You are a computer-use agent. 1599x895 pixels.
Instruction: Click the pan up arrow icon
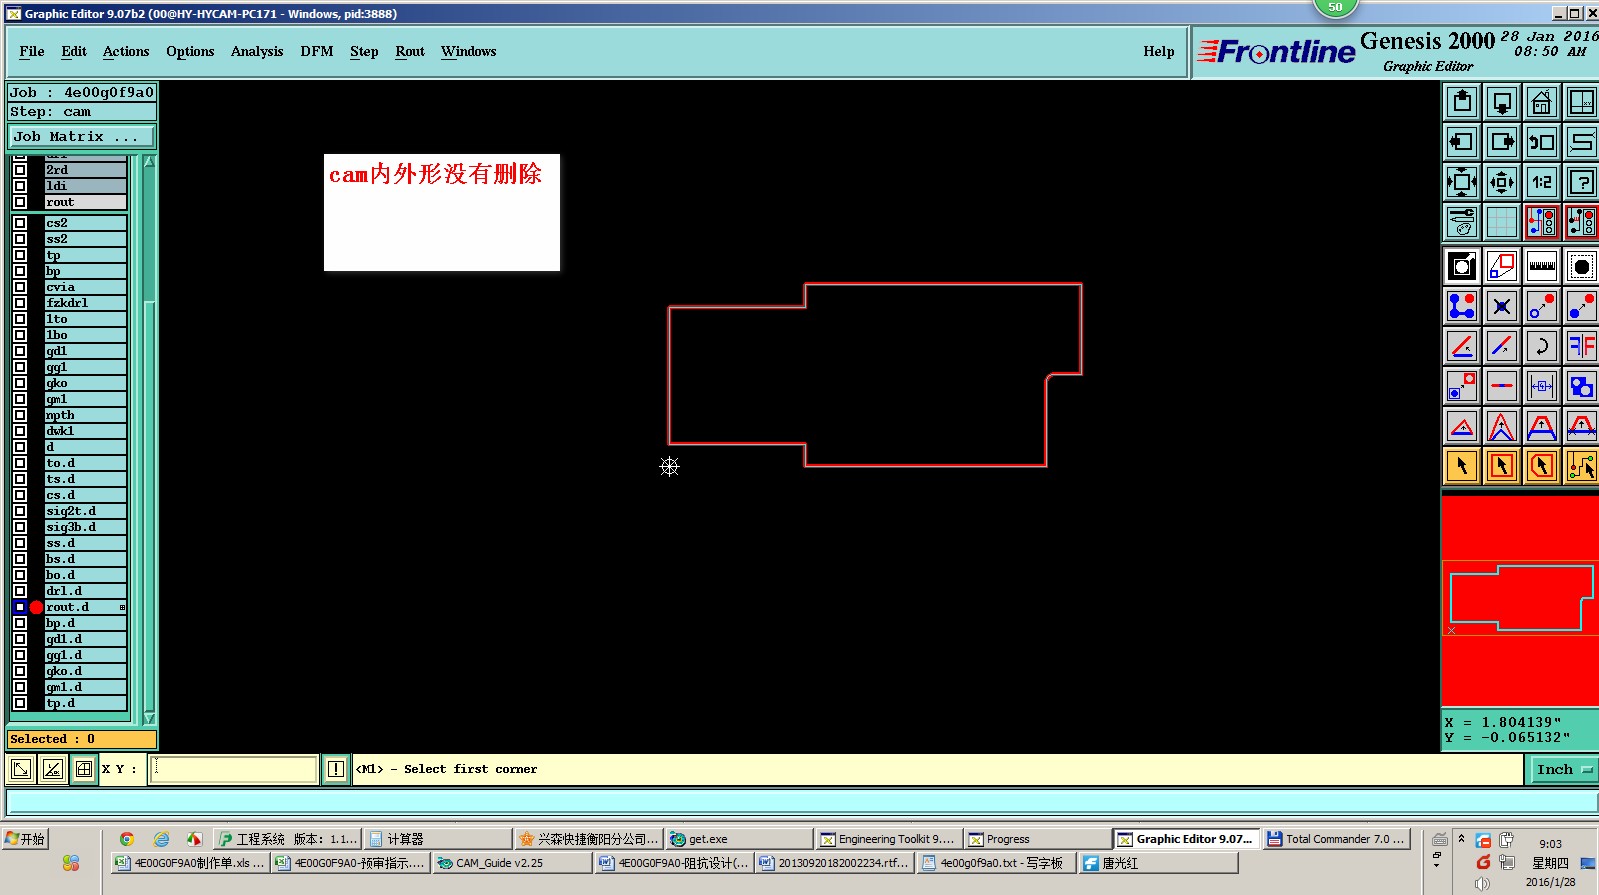pyautogui.click(x=1462, y=102)
